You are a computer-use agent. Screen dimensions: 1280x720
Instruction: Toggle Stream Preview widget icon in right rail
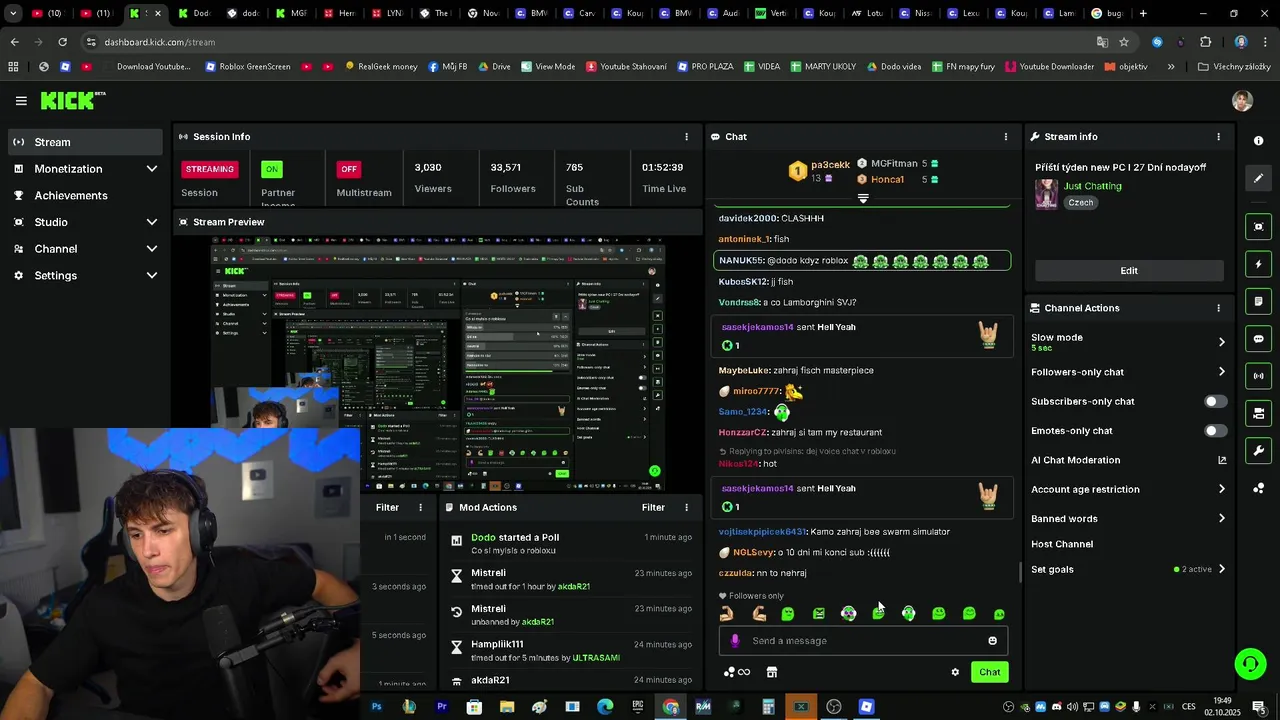pyautogui.click(x=1259, y=227)
